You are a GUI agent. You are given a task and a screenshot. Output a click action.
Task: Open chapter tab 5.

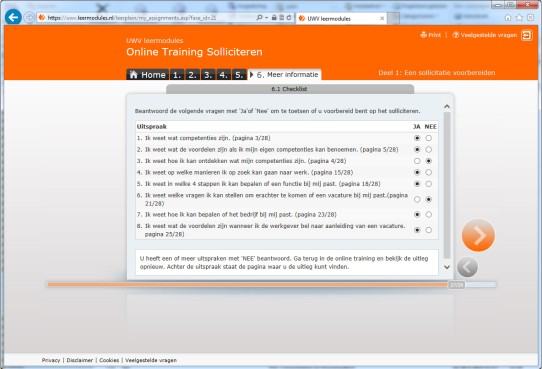[239, 75]
